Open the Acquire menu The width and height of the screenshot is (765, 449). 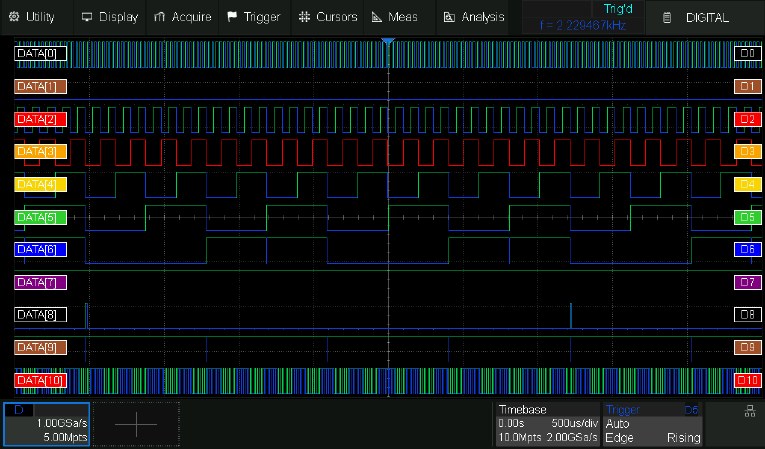coord(182,17)
